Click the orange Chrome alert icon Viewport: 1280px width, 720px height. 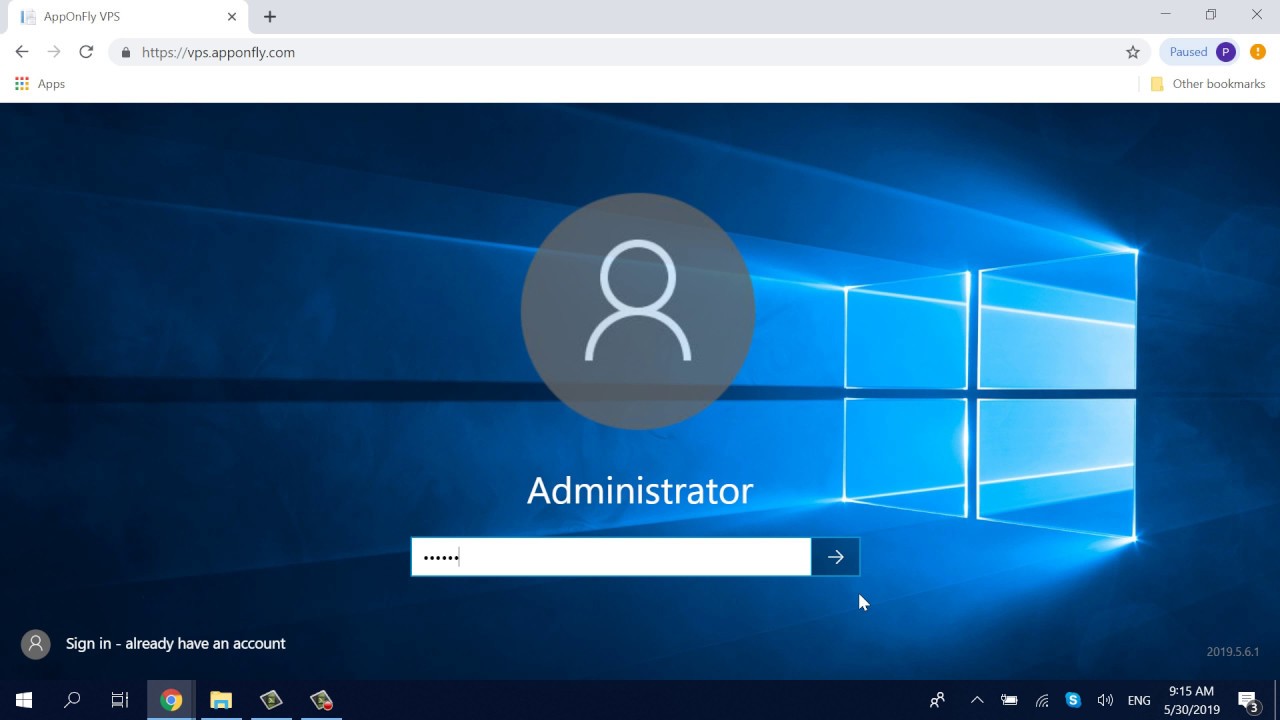pyautogui.click(x=1258, y=52)
